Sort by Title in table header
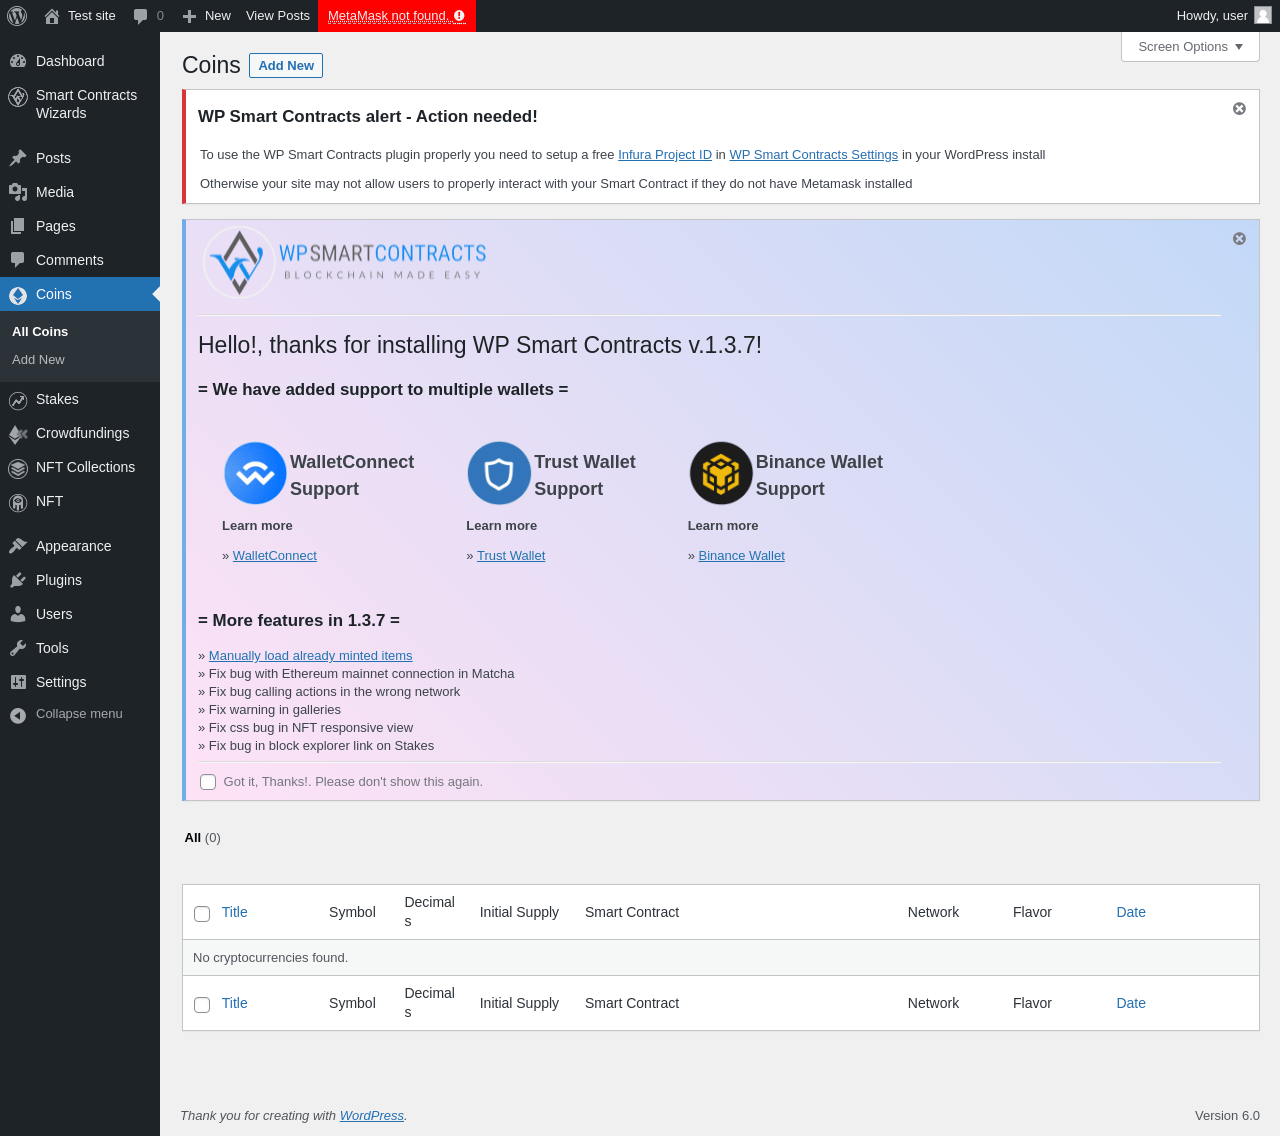The height and width of the screenshot is (1136, 1280). click(234, 912)
